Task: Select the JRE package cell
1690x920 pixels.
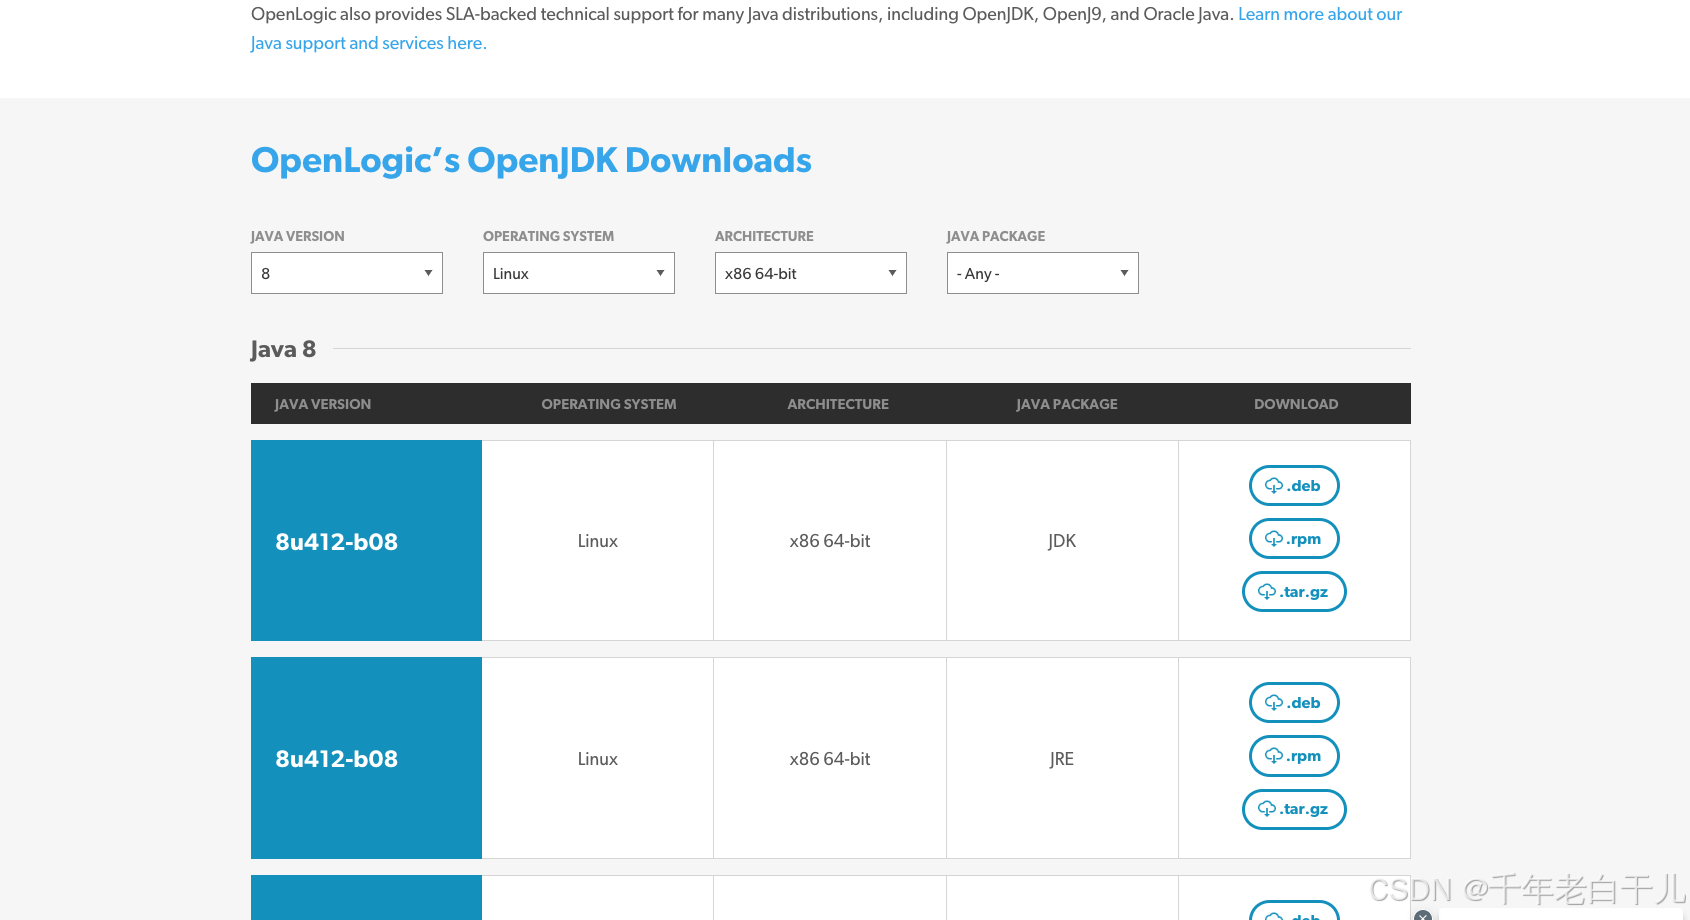Action: 1062,758
